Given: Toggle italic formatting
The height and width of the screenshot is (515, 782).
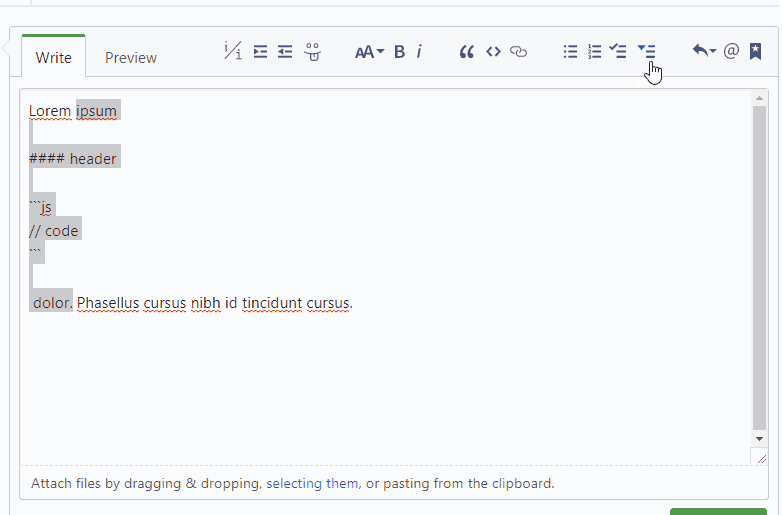Looking at the screenshot, I should [x=419, y=51].
